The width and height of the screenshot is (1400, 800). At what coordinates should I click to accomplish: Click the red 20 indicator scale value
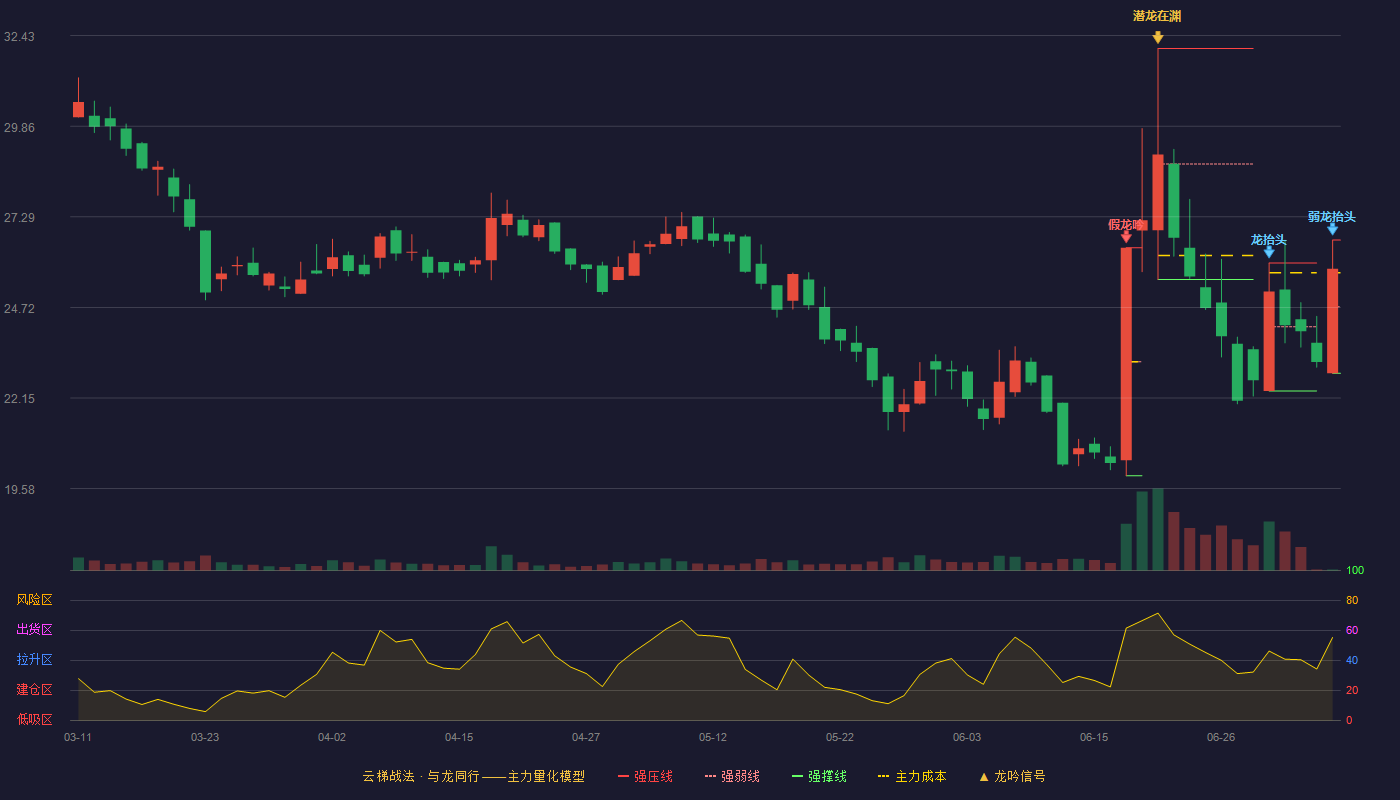(x=1352, y=691)
